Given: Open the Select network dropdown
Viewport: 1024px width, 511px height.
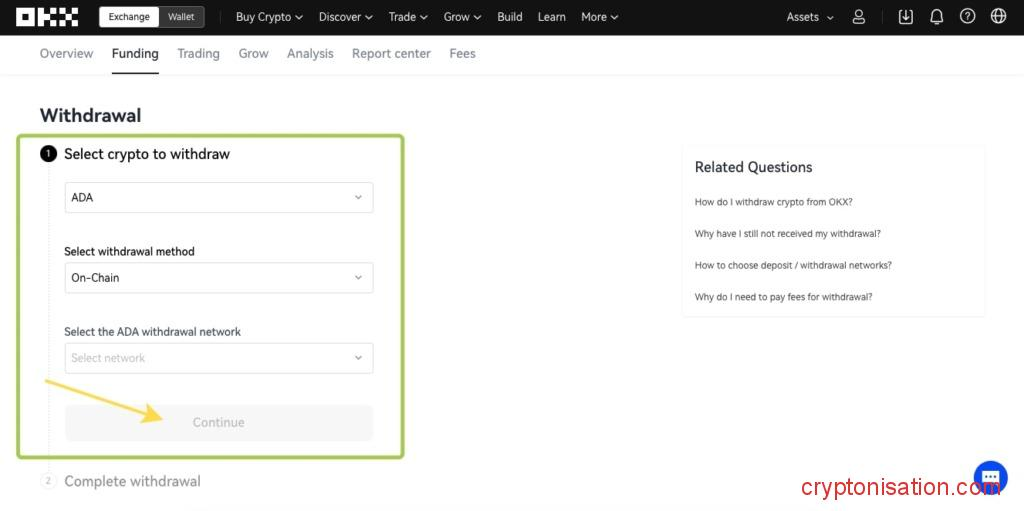Looking at the screenshot, I should pos(218,358).
